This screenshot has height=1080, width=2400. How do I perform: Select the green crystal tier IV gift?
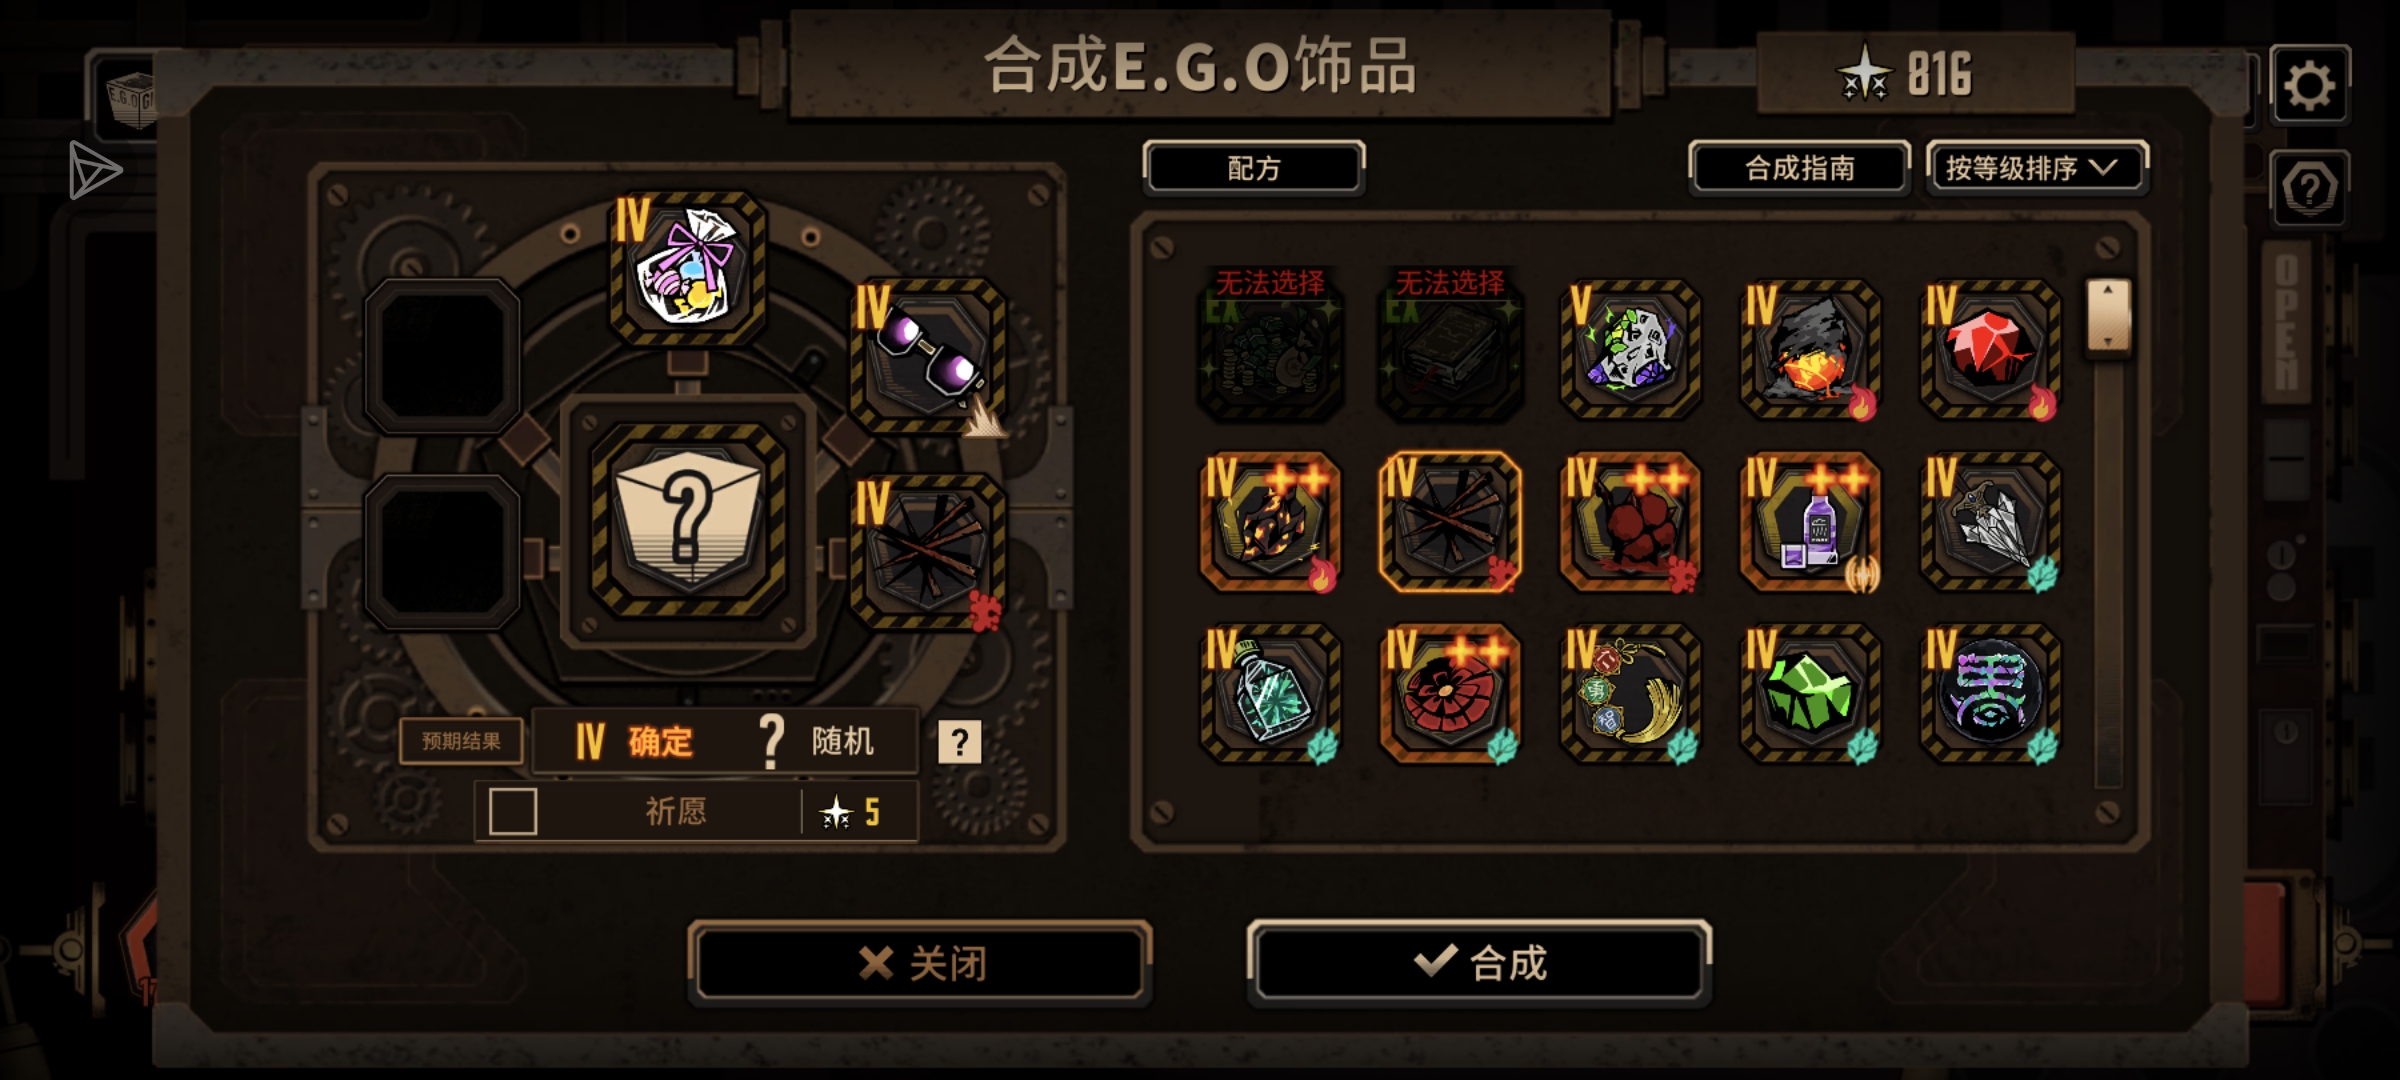pos(1810,693)
